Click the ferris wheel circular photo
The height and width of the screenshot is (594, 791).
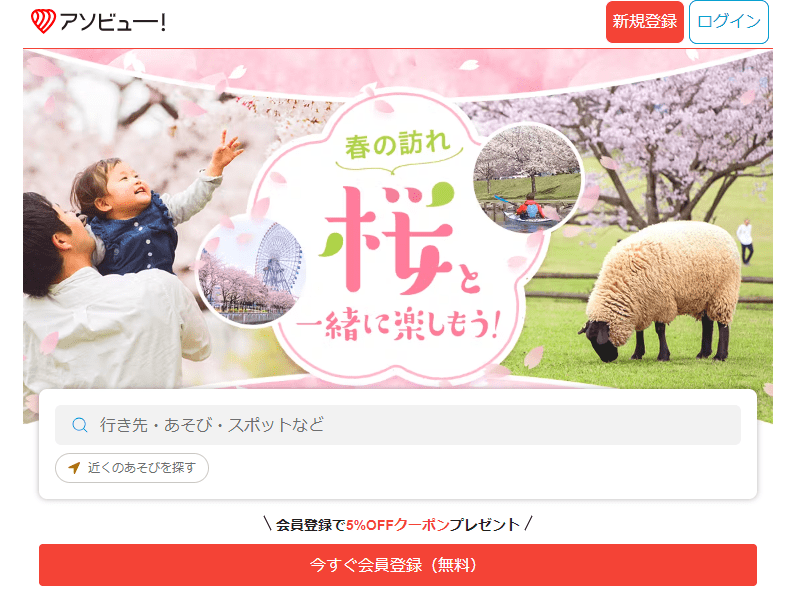pyautogui.click(x=251, y=274)
